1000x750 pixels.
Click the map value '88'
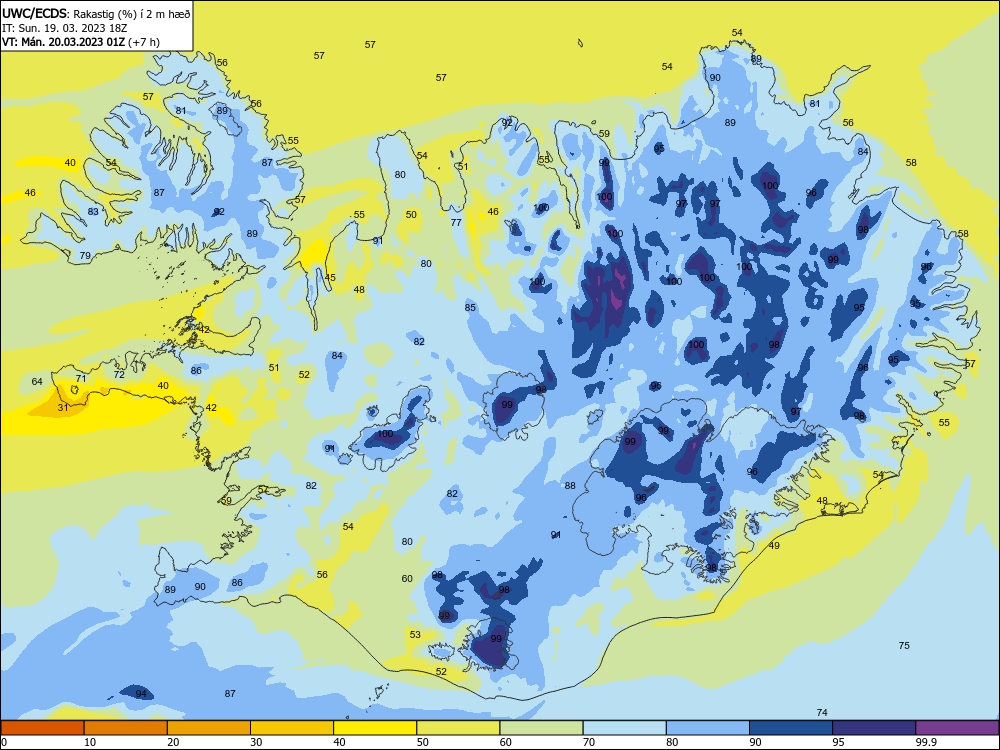[x=570, y=485]
